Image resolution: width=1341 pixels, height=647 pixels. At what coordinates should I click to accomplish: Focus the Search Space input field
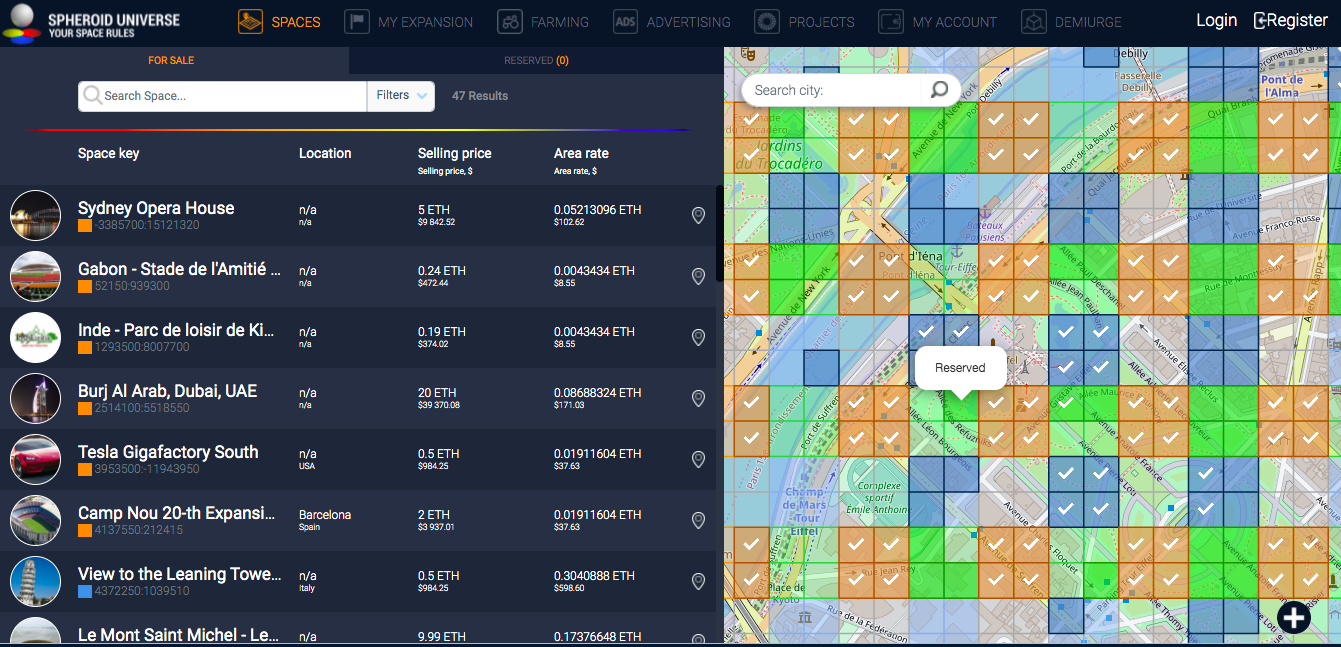(223, 96)
